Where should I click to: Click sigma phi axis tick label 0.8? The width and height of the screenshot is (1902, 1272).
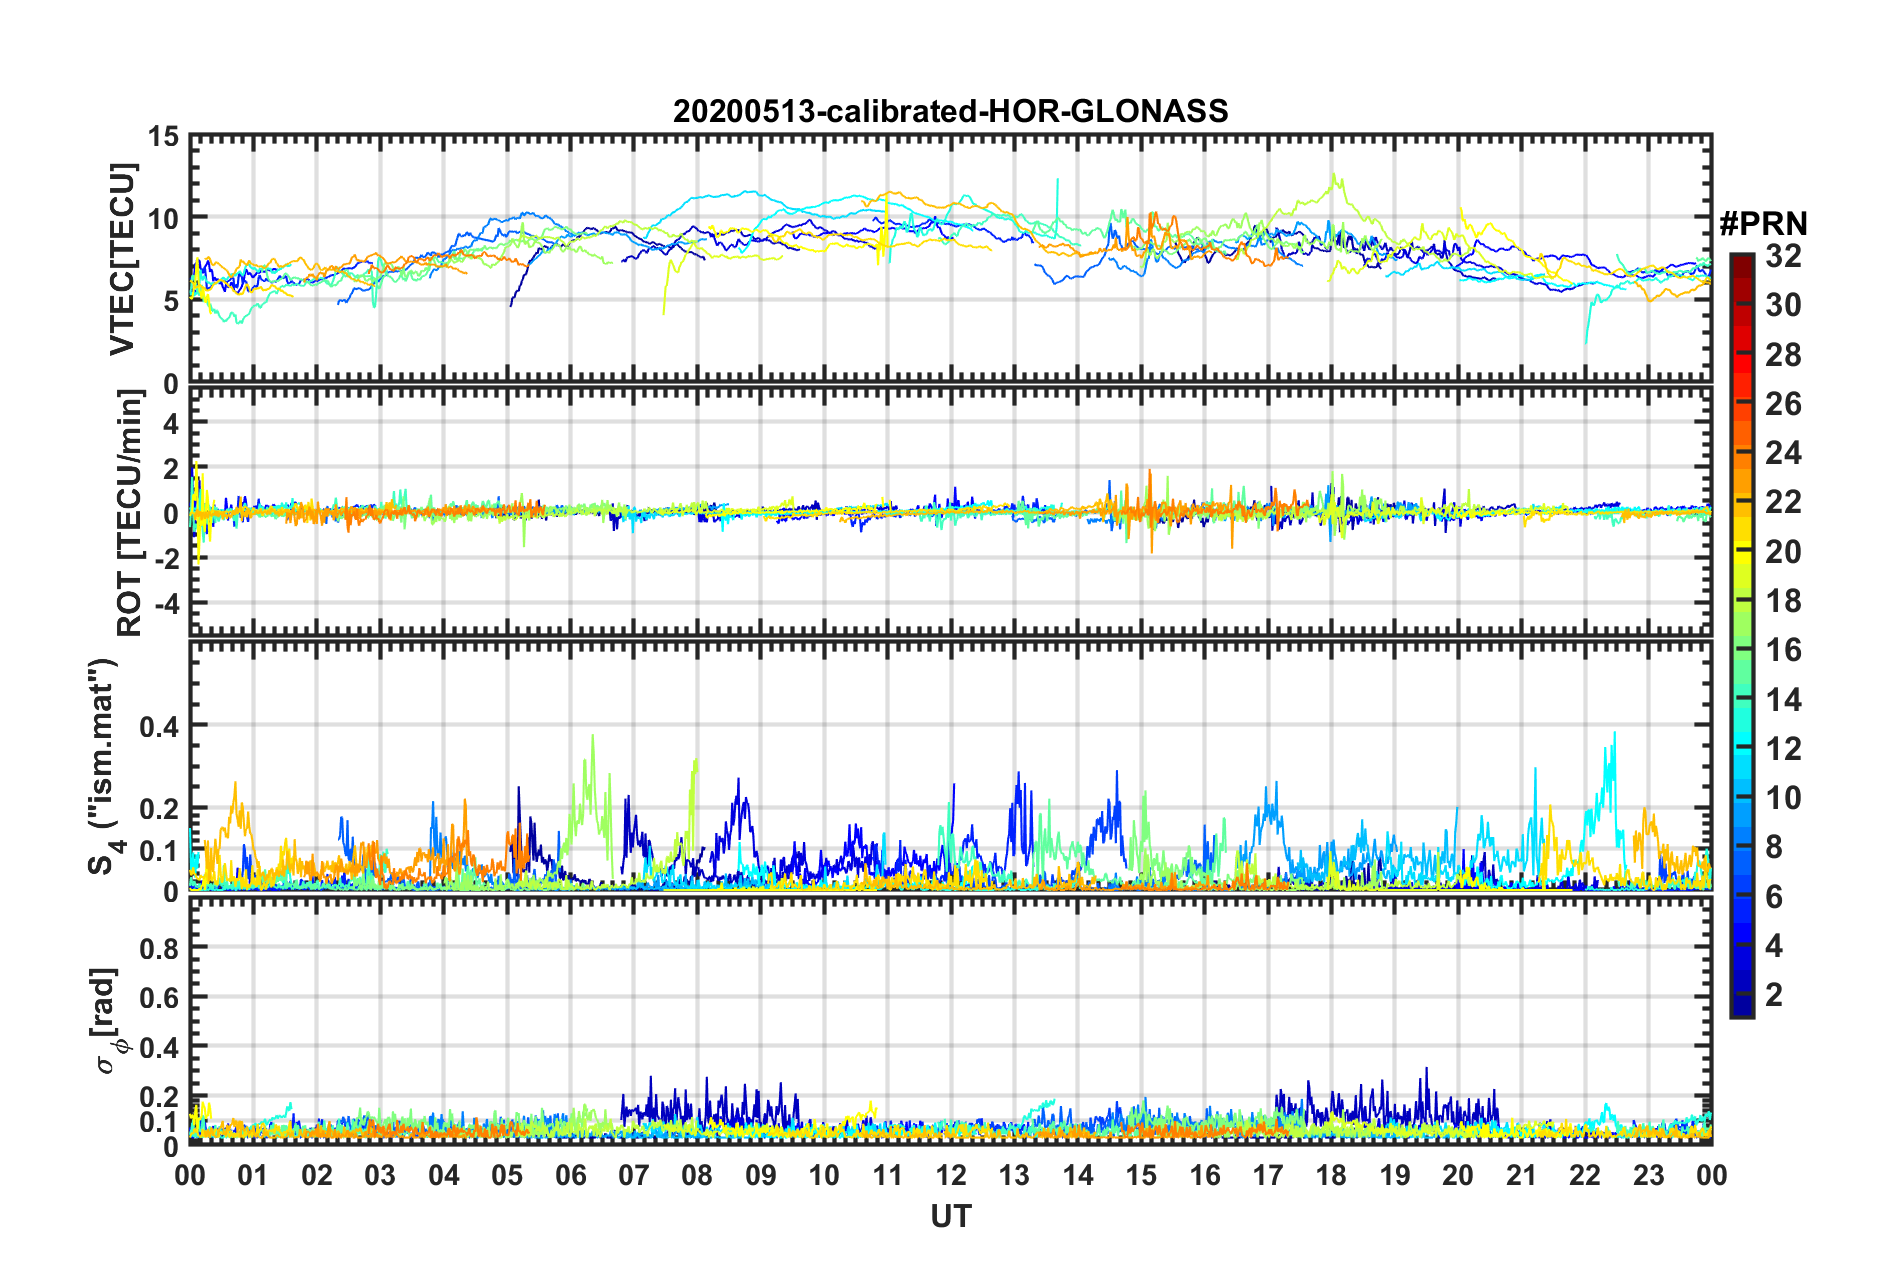pos(160,947)
